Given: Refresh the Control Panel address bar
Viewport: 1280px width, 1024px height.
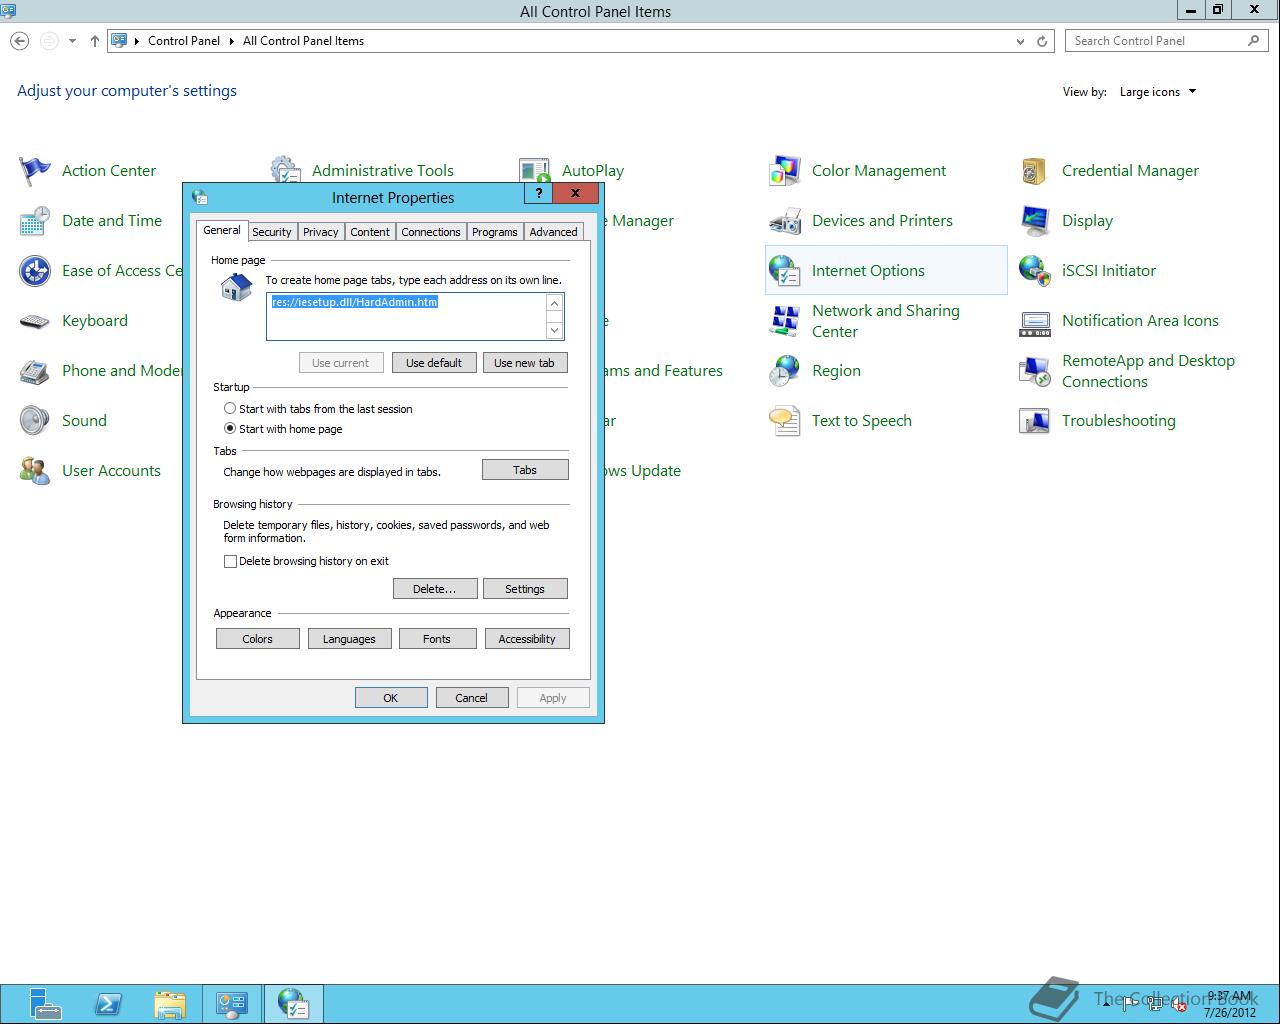Looking at the screenshot, I should point(1042,41).
